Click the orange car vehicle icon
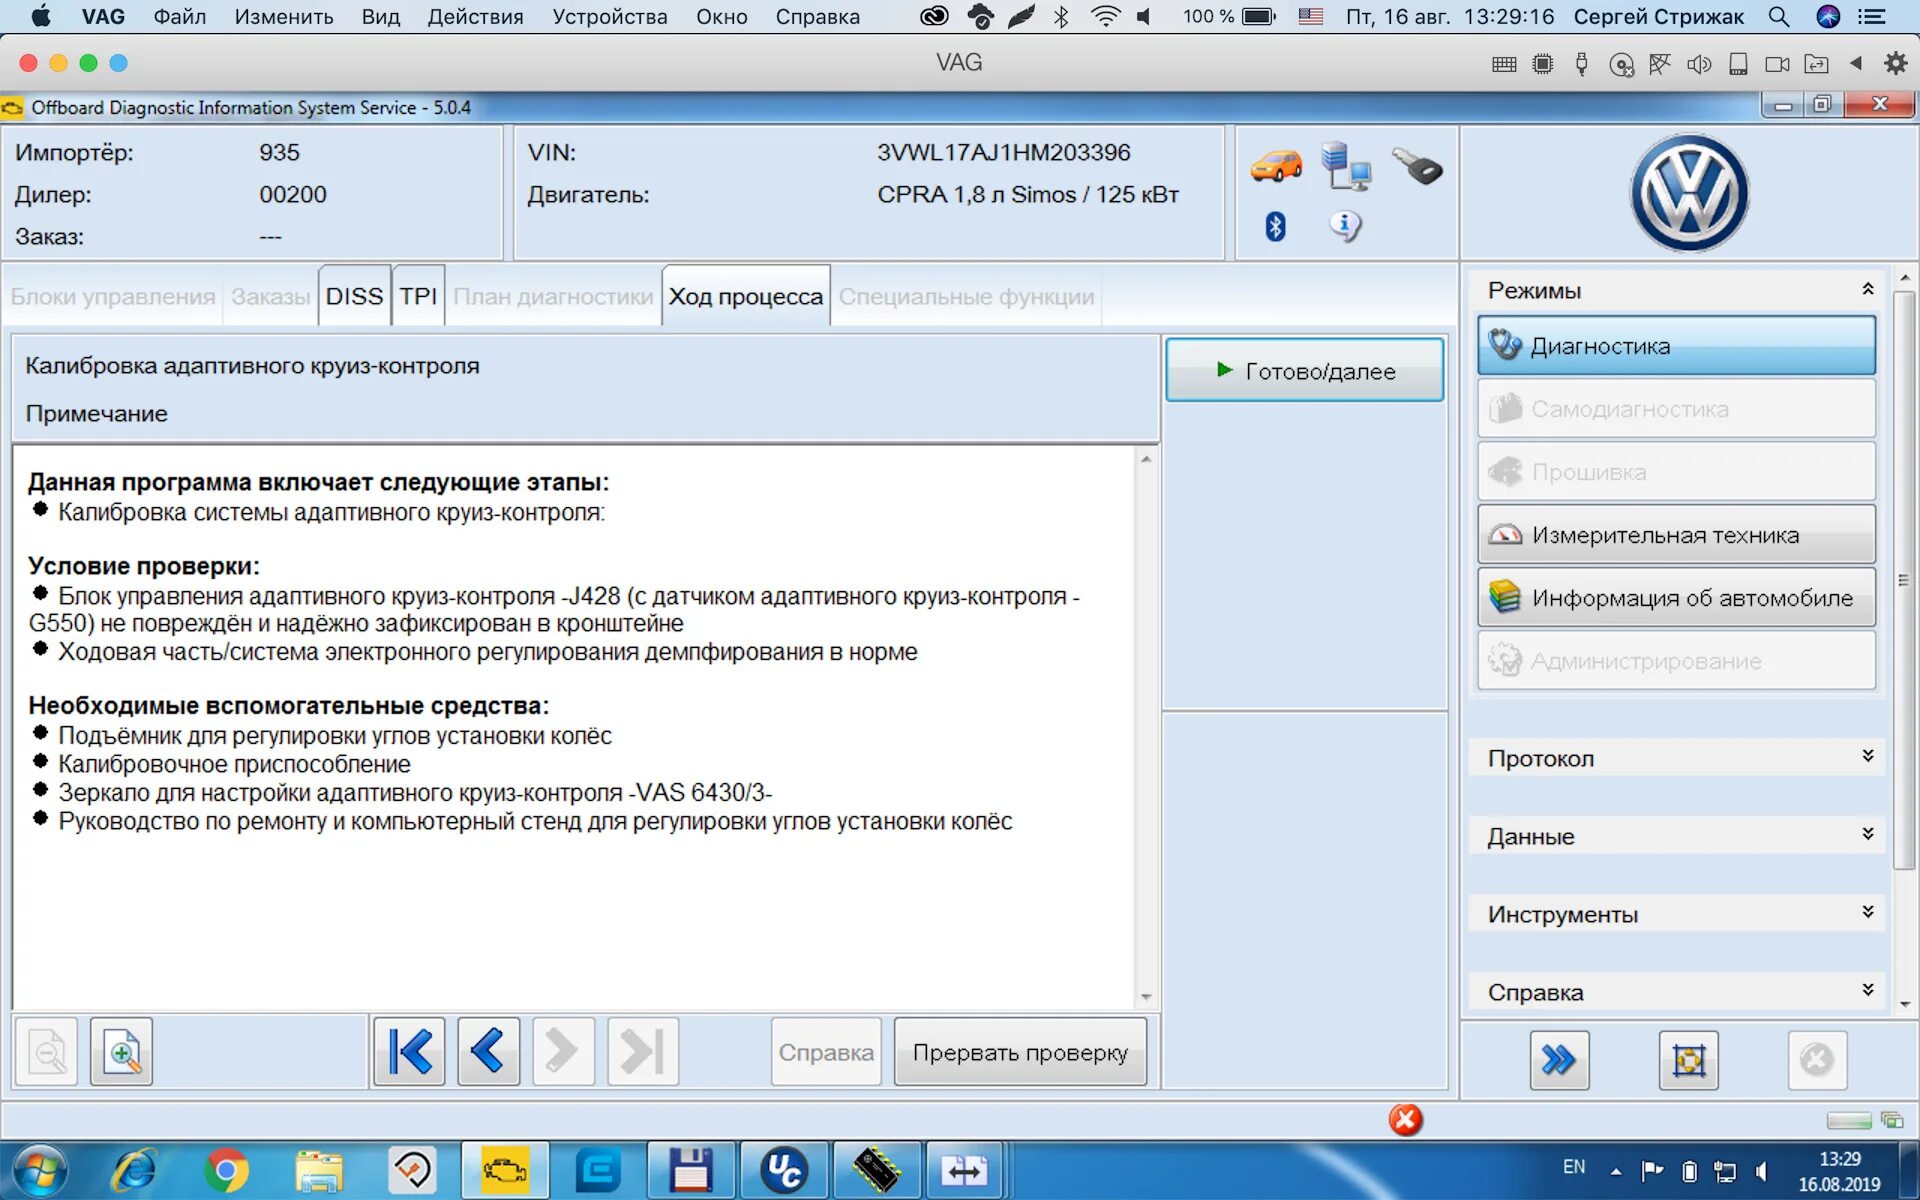Image resolution: width=1920 pixels, height=1200 pixels. (x=1276, y=166)
